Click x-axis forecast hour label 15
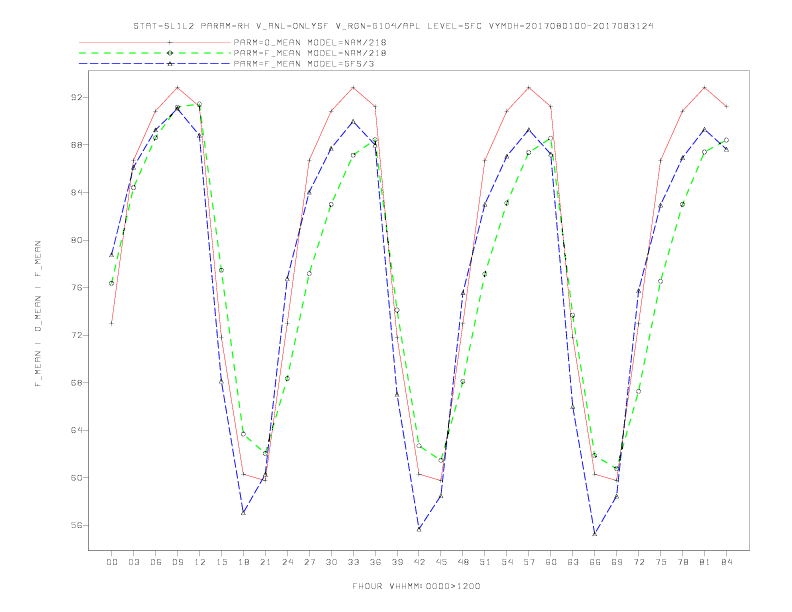The width and height of the screenshot is (792, 612). pos(221,562)
